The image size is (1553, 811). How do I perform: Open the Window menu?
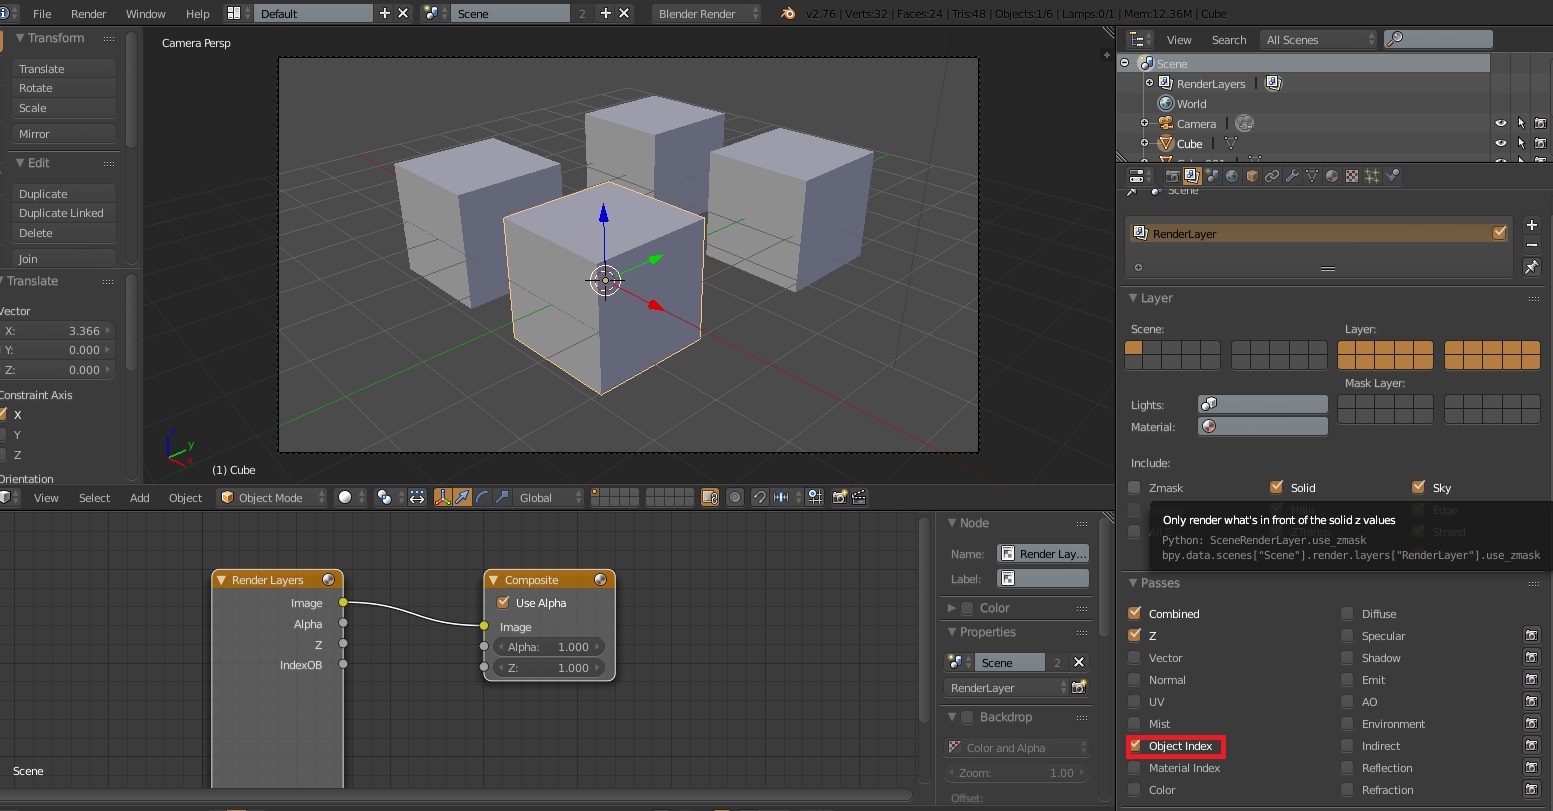click(x=146, y=14)
